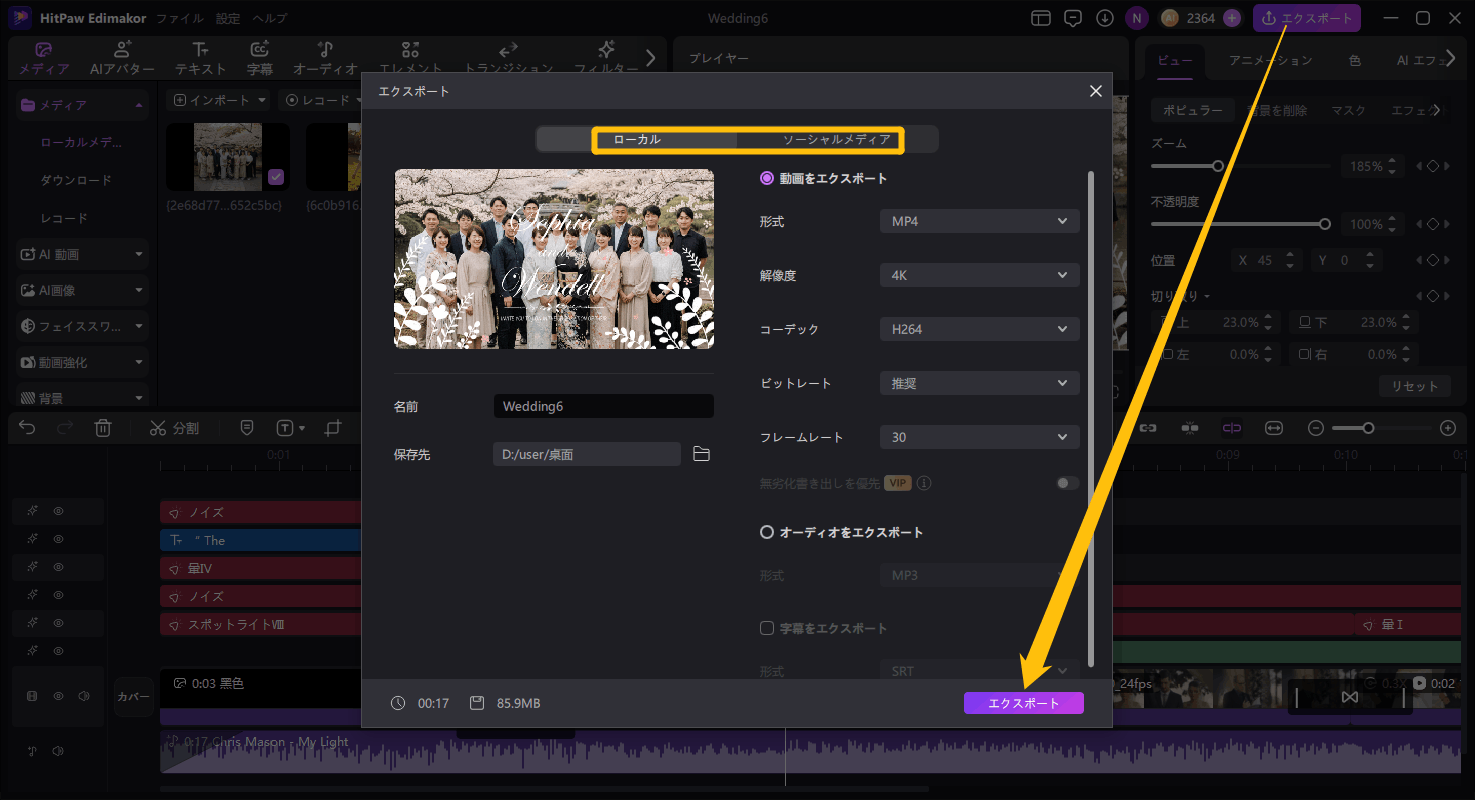This screenshot has width=1475, height=800.
Task: Click the trash icon to delete selection
Action: tap(103, 427)
